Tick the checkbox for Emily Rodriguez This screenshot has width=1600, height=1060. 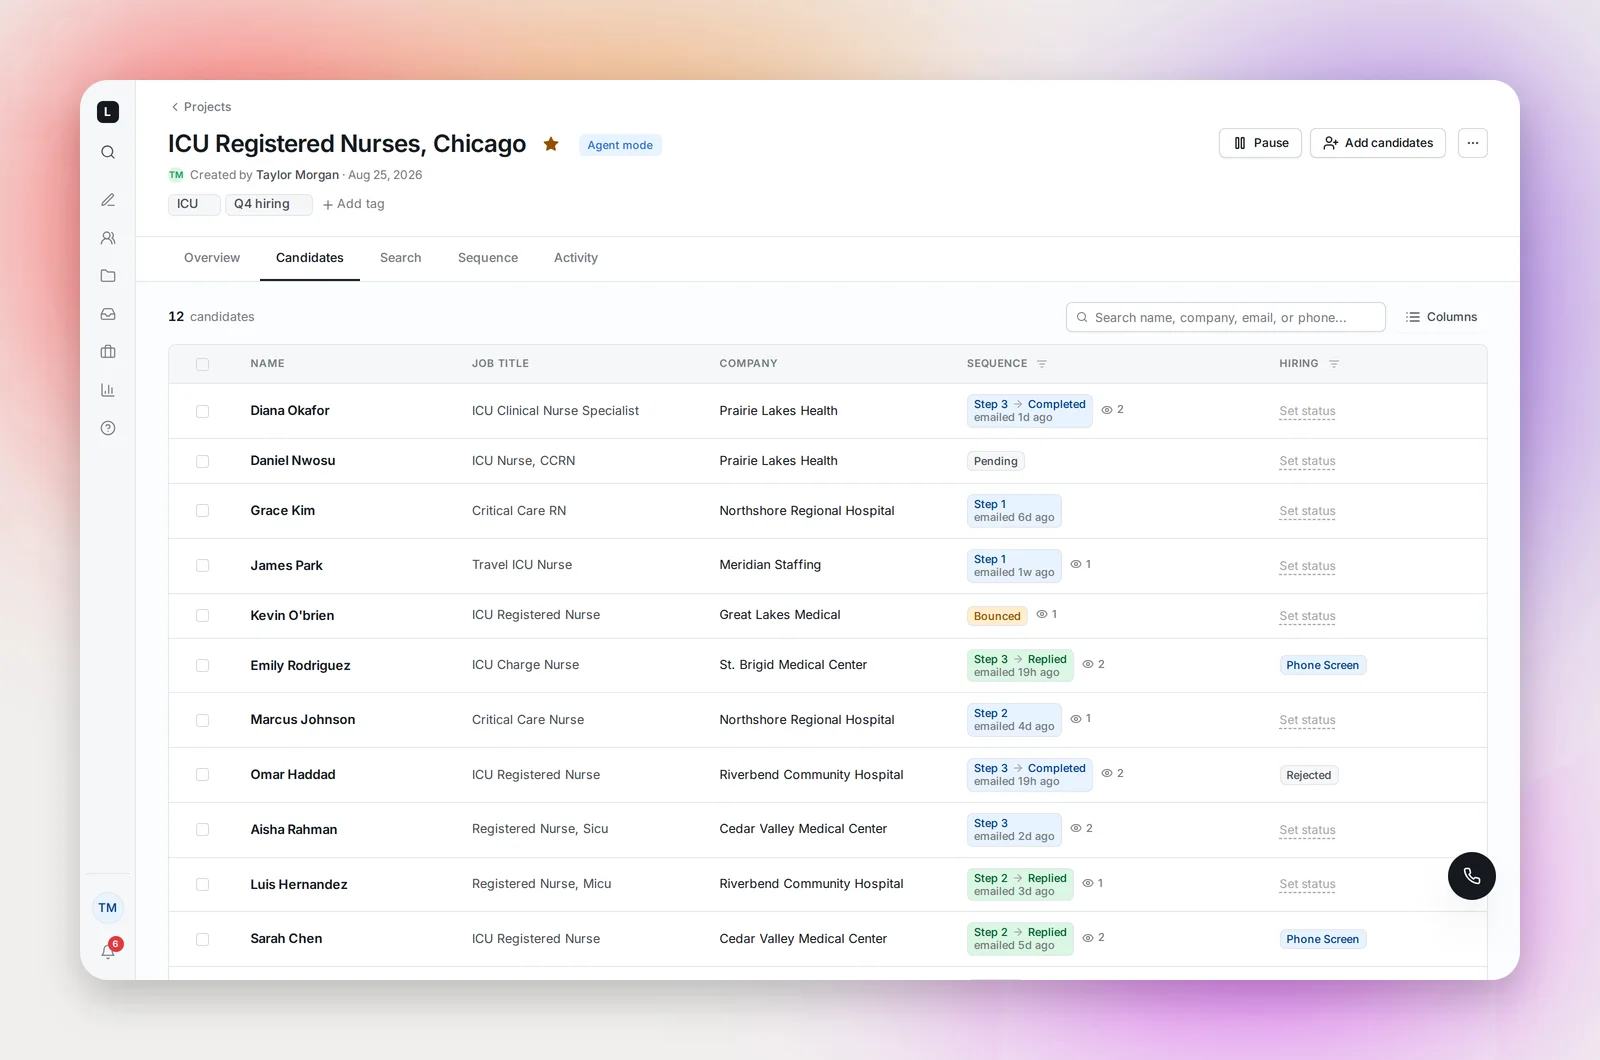click(203, 665)
